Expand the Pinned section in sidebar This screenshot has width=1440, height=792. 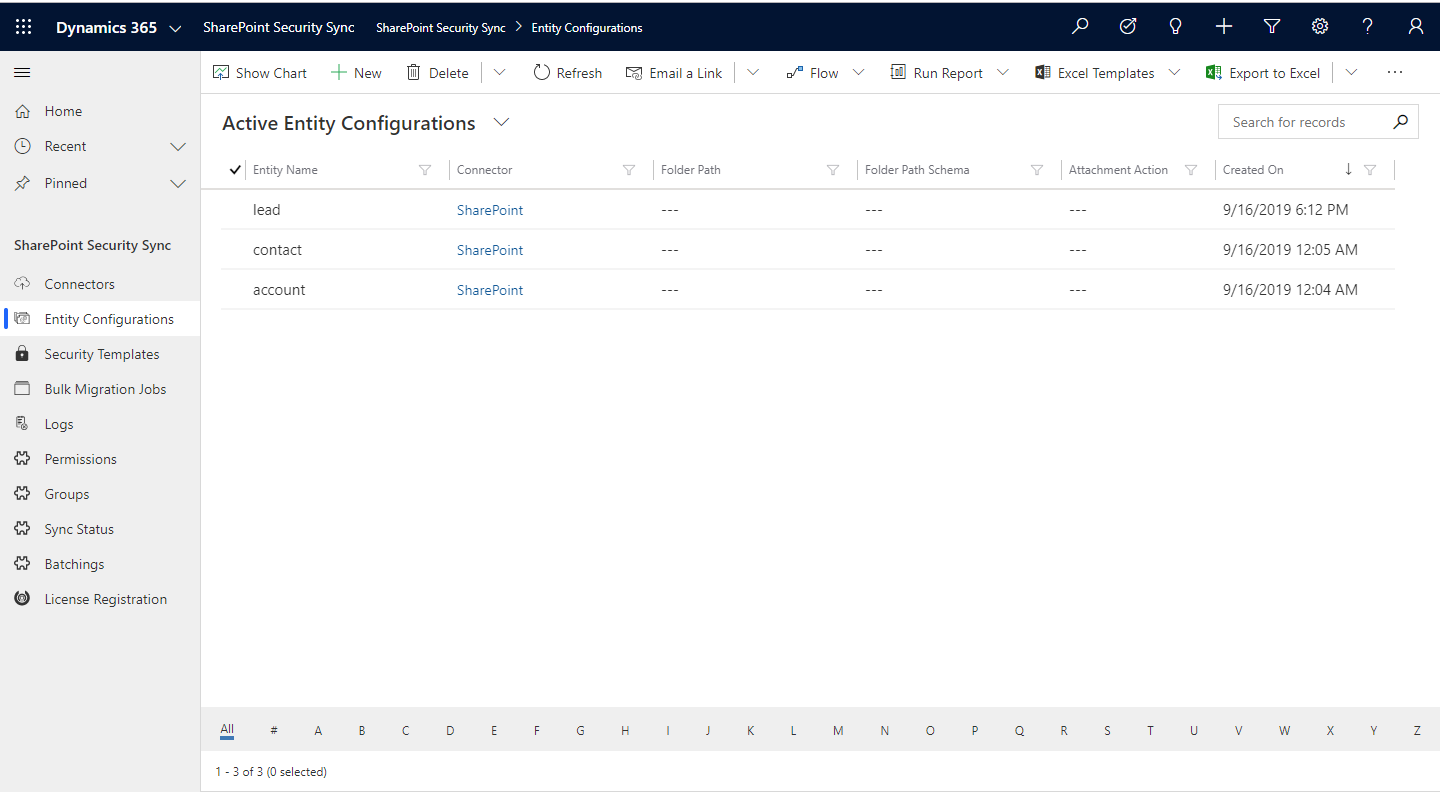(x=178, y=184)
